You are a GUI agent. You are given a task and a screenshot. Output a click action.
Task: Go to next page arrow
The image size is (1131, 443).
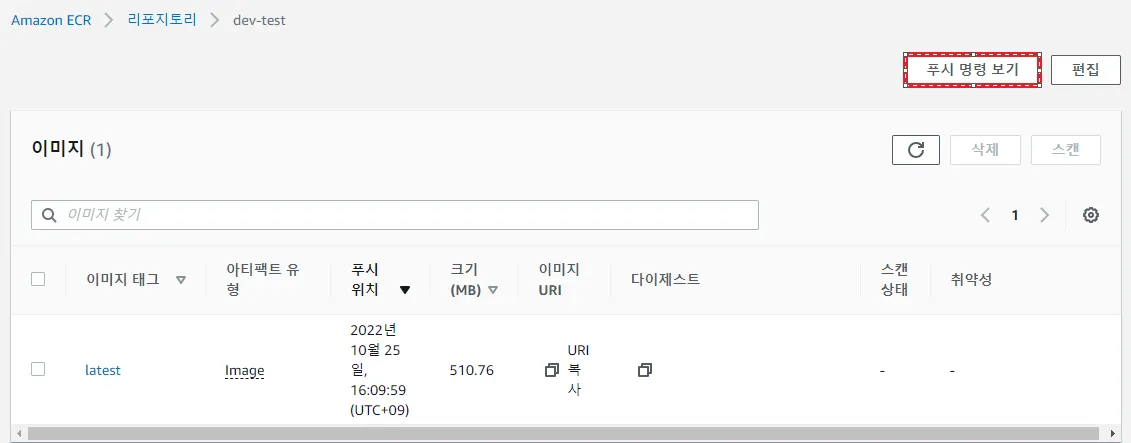pyautogui.click(x=1045, y=215)
